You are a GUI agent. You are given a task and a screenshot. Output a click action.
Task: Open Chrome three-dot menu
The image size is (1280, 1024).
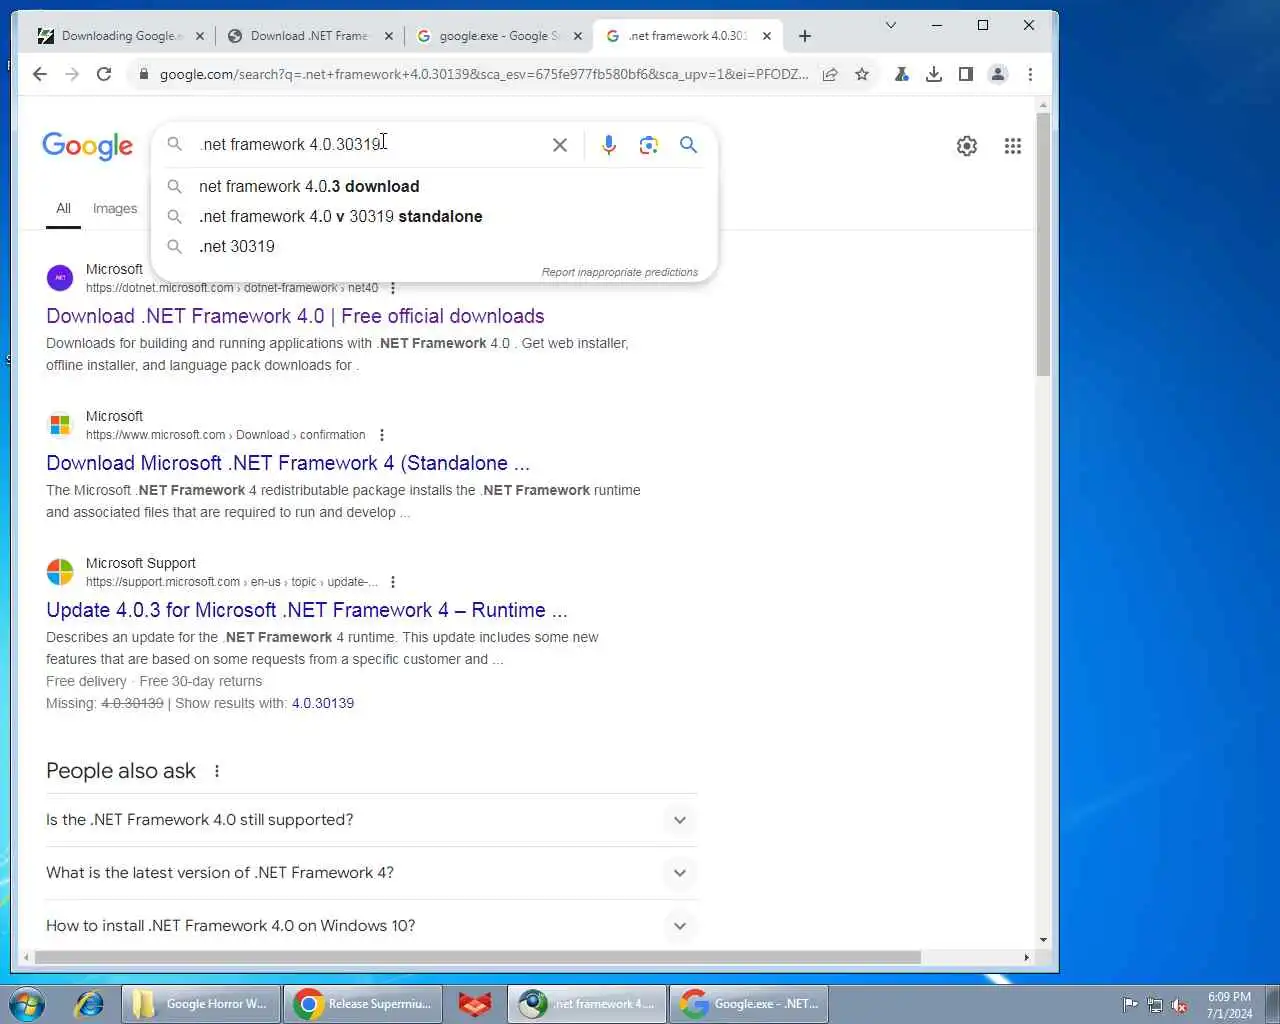coord(1030,74)
